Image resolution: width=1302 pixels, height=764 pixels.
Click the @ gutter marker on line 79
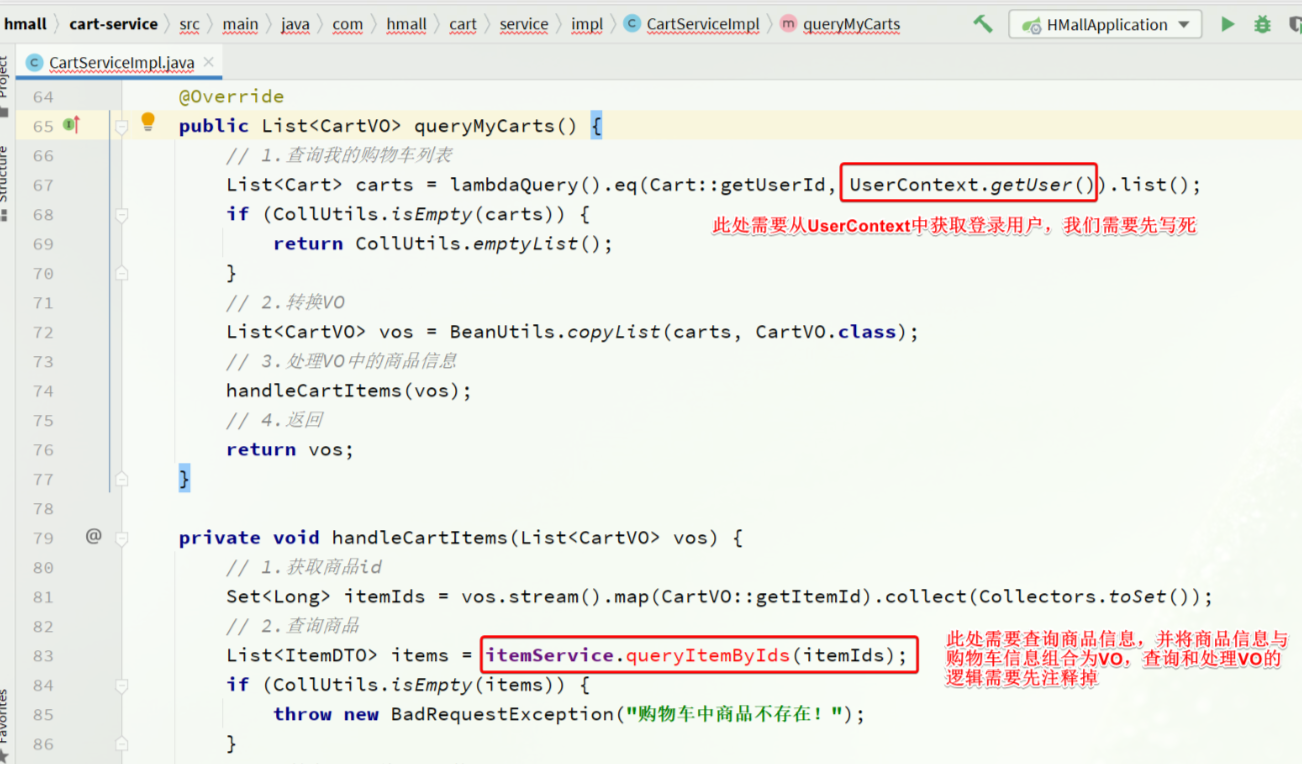coord(93,536)
